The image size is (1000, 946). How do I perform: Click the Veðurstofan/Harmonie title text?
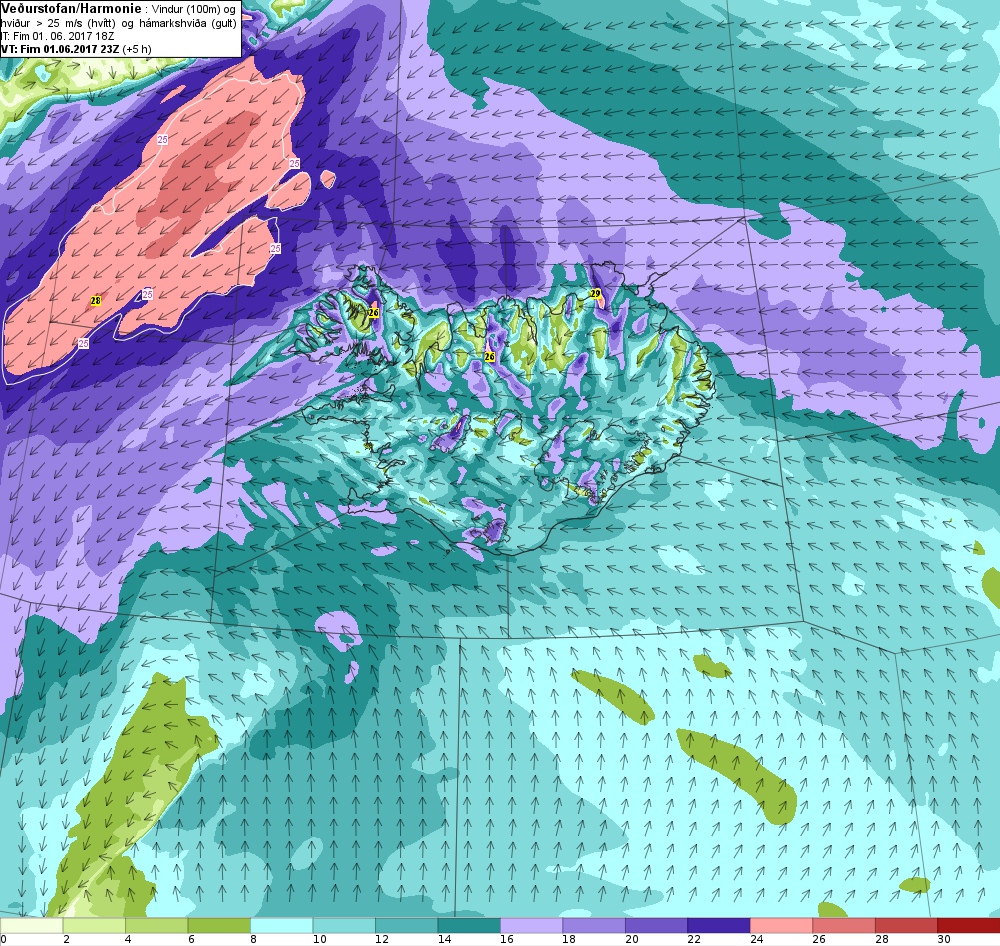pos(71,9)
